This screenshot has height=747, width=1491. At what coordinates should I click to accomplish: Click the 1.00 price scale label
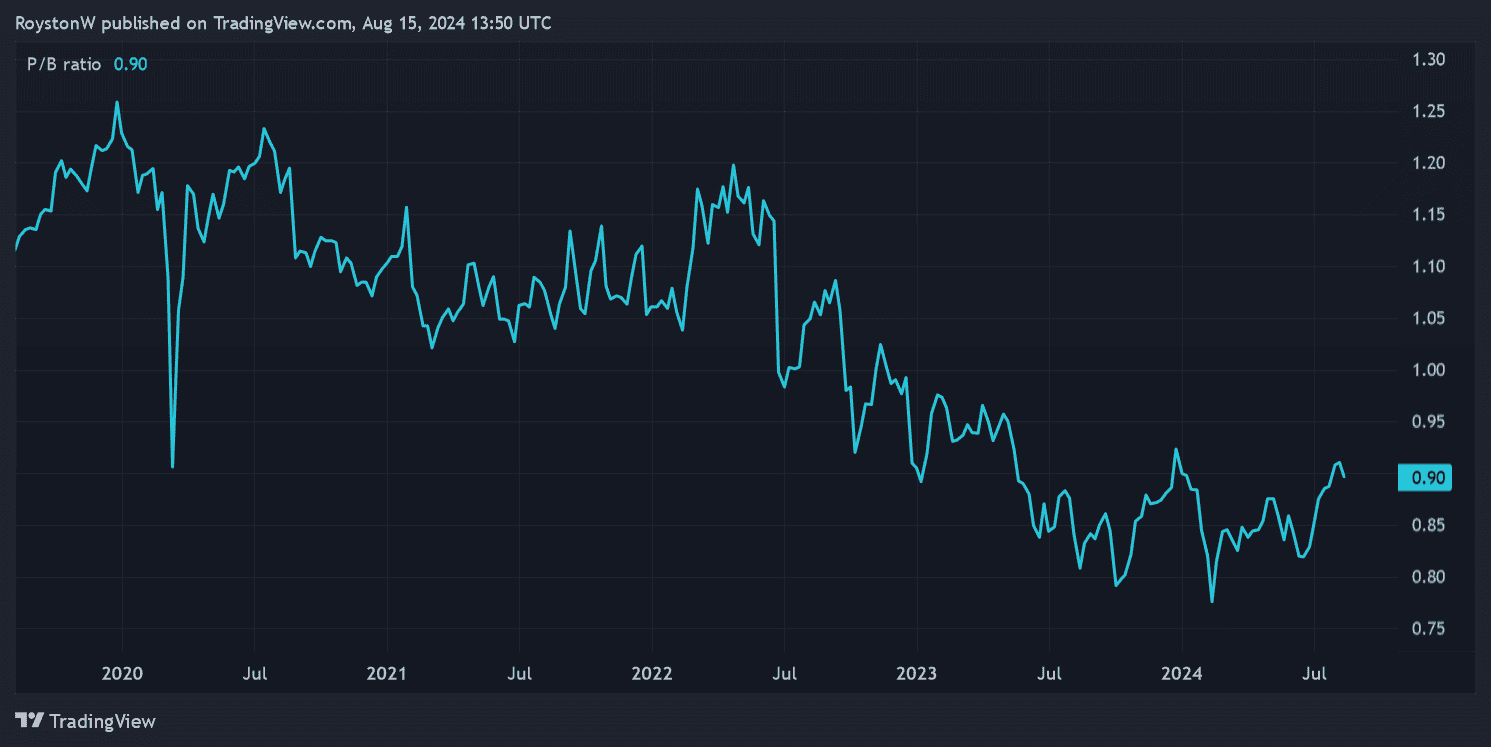click(1429, 370)
